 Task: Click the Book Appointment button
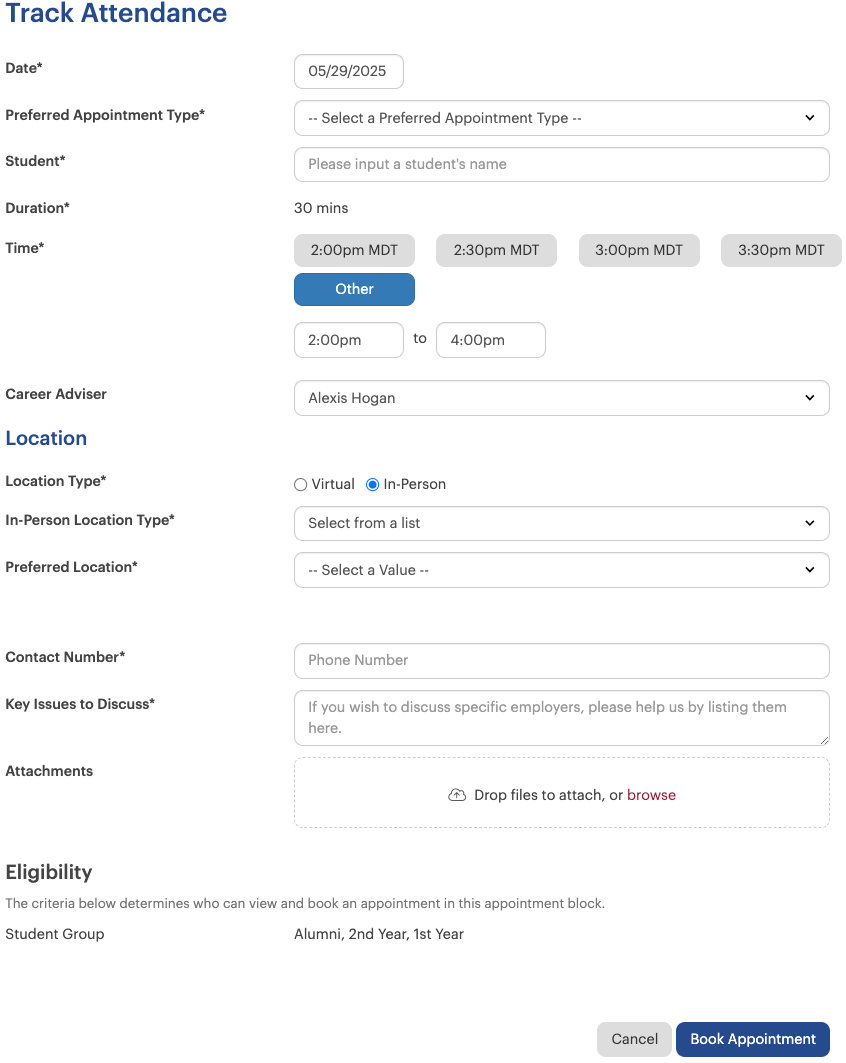click(752, 1039)
